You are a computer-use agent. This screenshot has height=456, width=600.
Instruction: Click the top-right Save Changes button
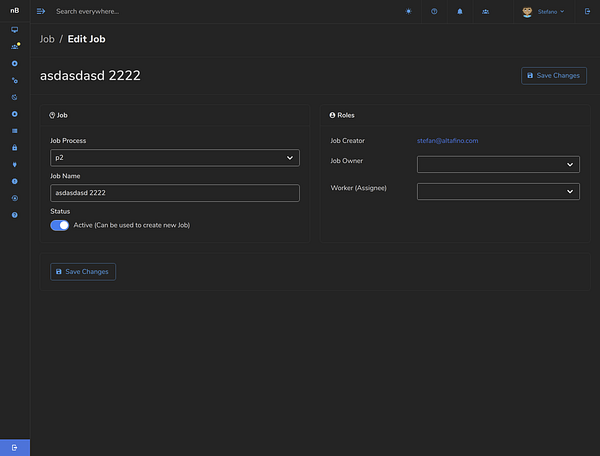coord(554,75)
